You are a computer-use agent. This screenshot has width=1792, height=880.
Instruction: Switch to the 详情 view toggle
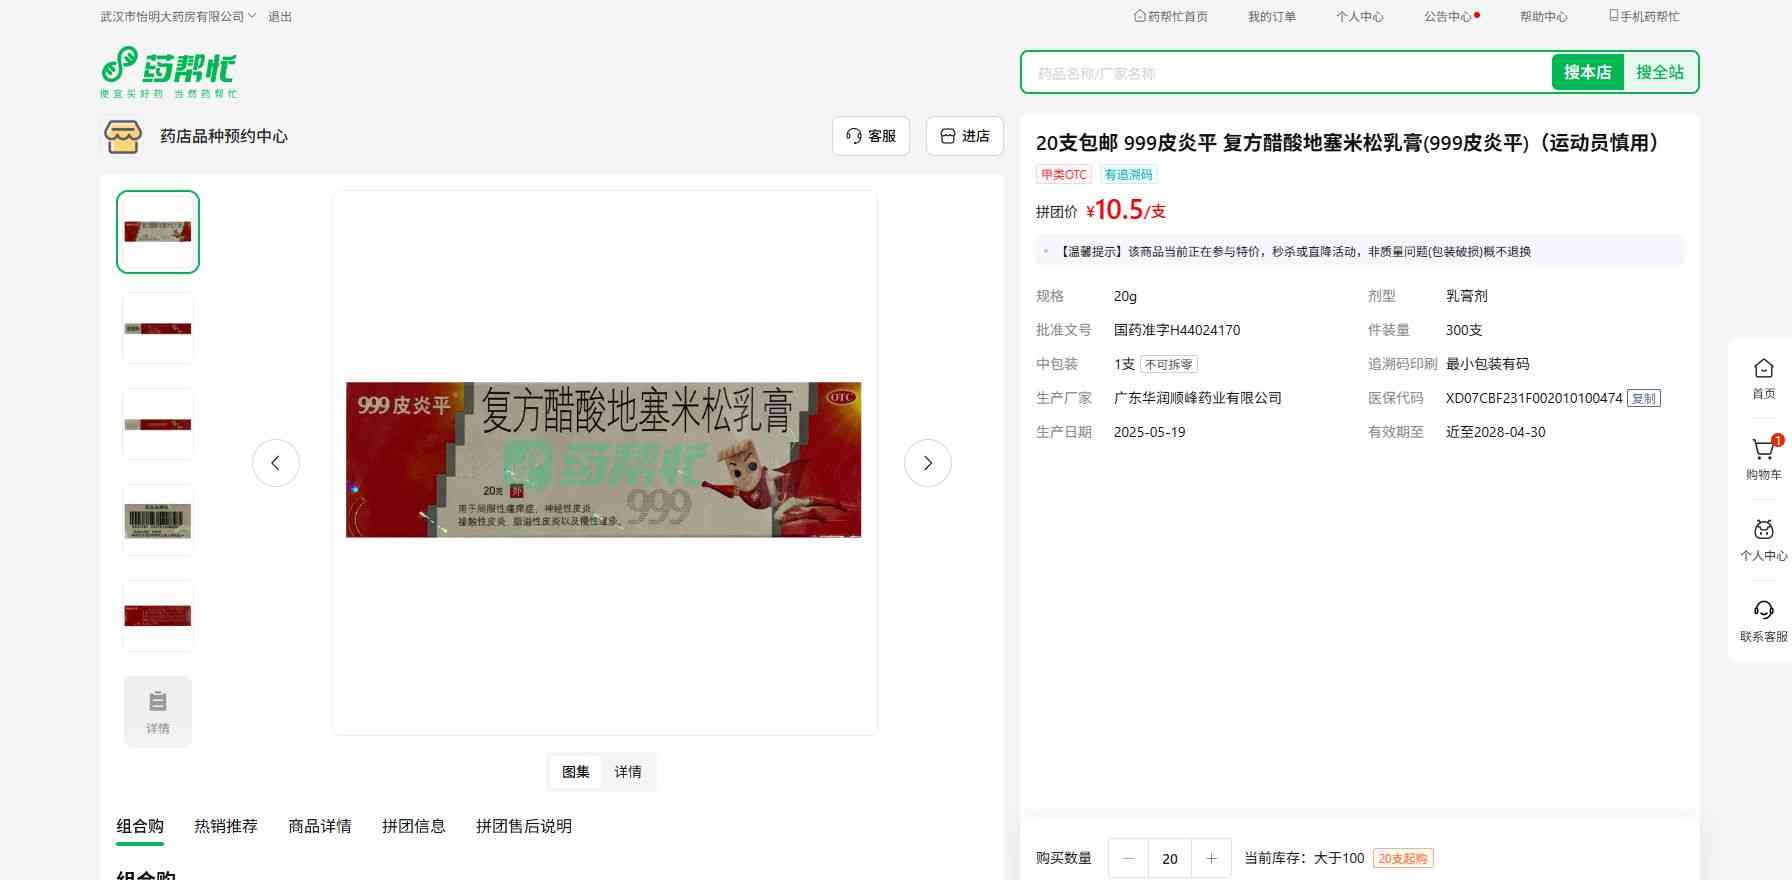coord(628,772)
